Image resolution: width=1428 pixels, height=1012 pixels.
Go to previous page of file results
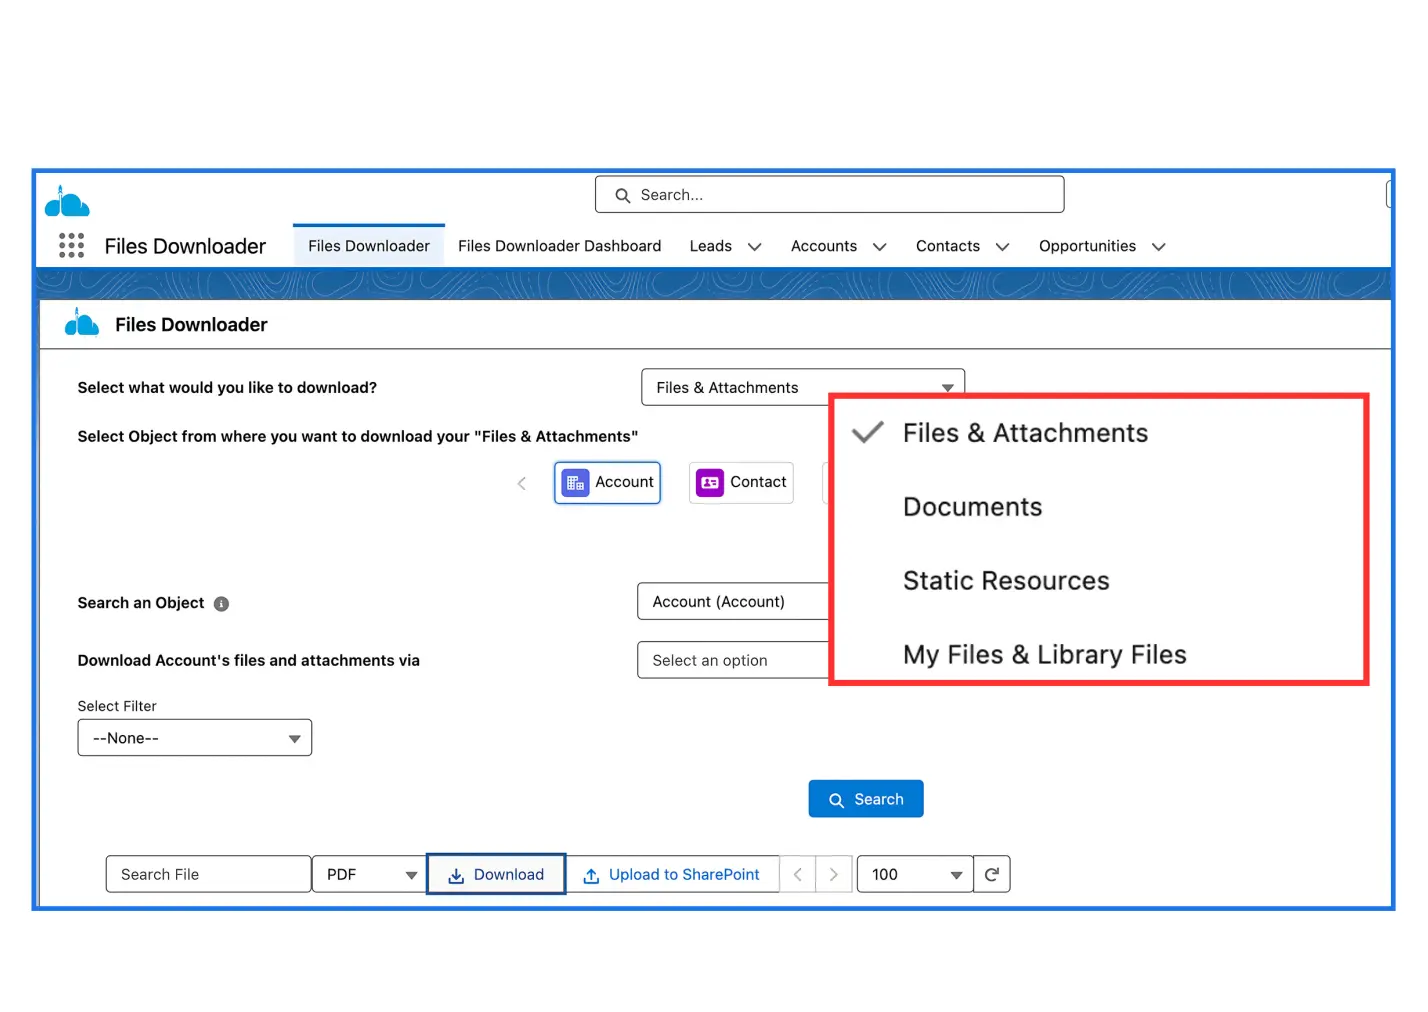[x=798, y=875]
